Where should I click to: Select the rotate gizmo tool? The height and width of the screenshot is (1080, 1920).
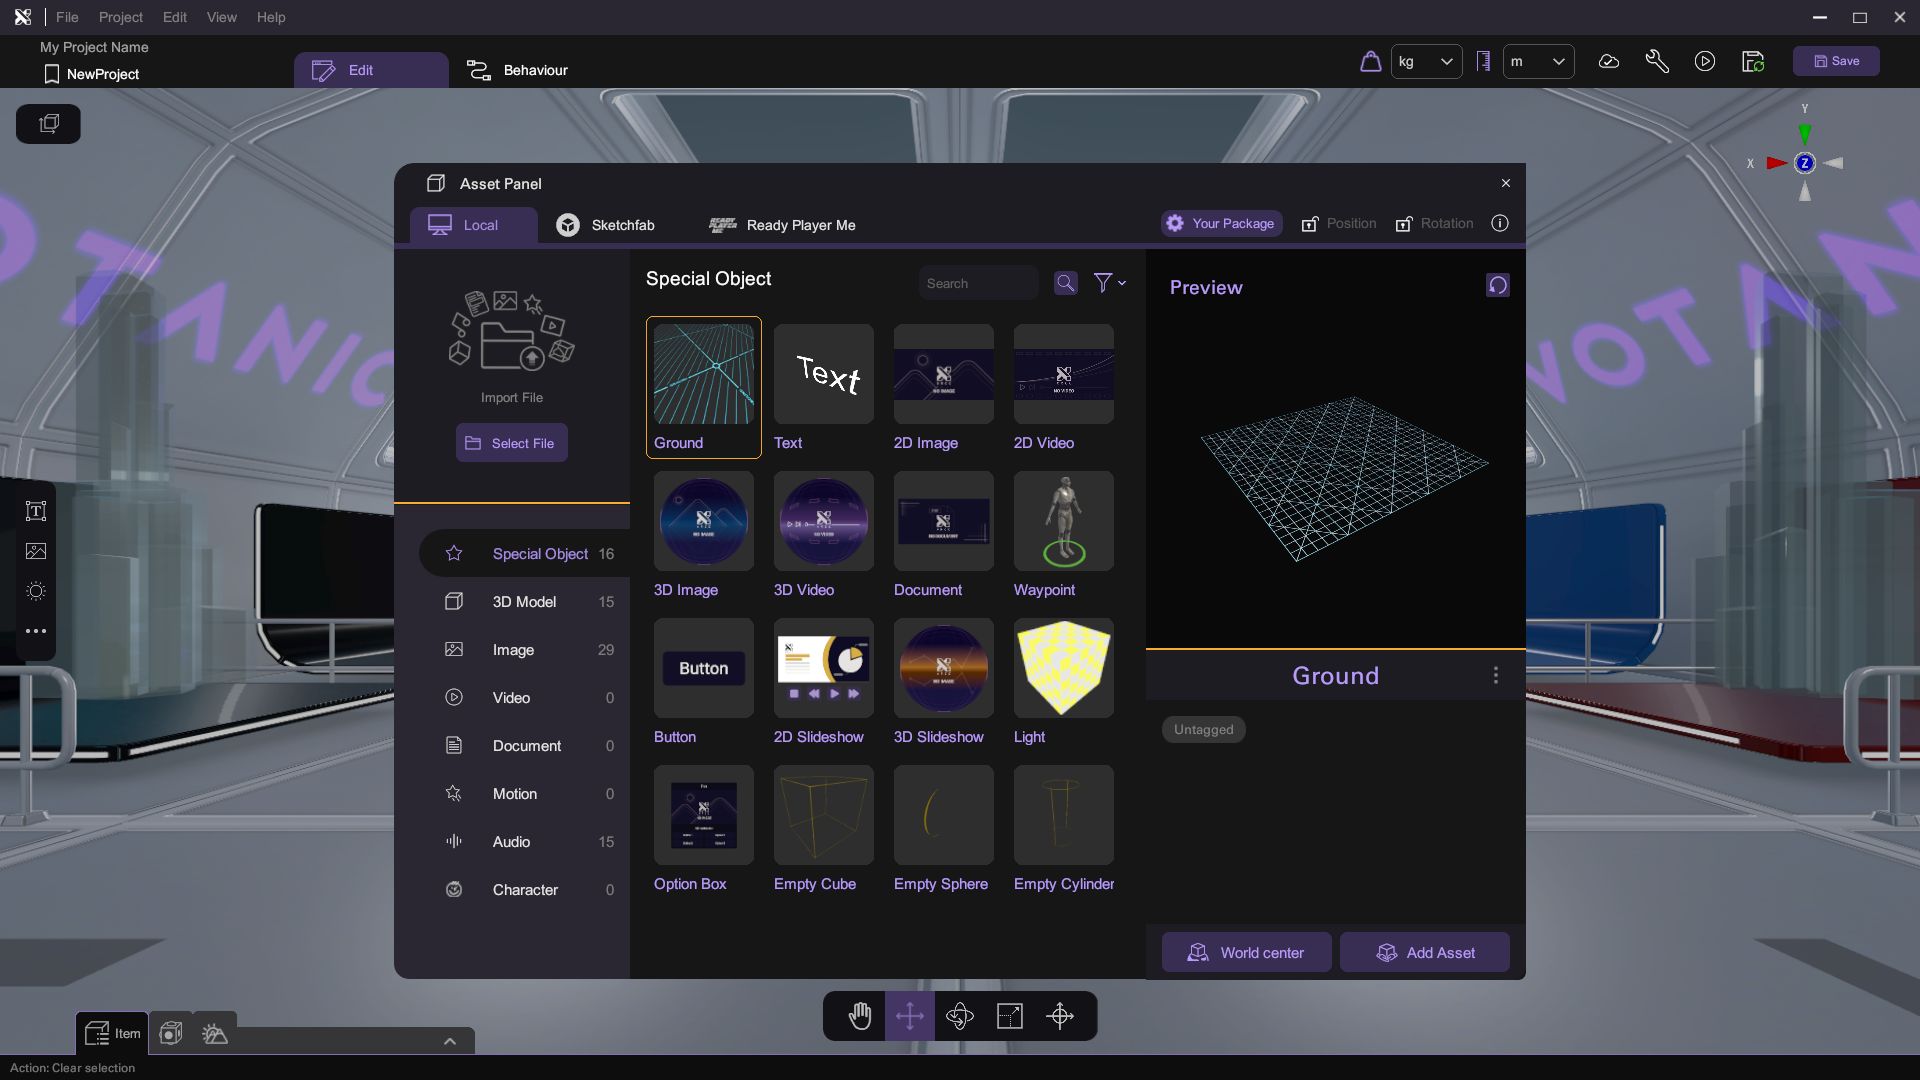(960, 1016)
